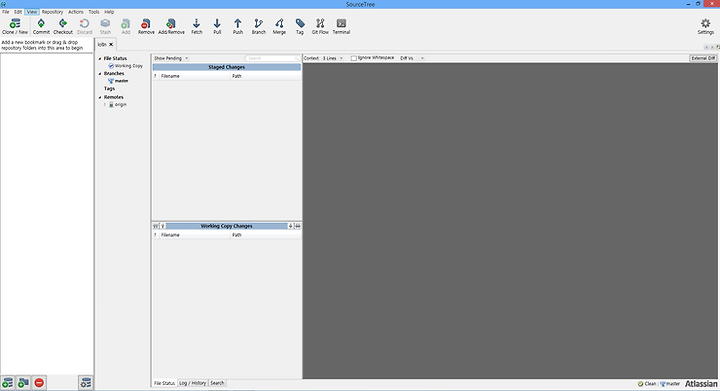Open the File menu
This screenshot has height=391, width=720.
pos(6,12)
